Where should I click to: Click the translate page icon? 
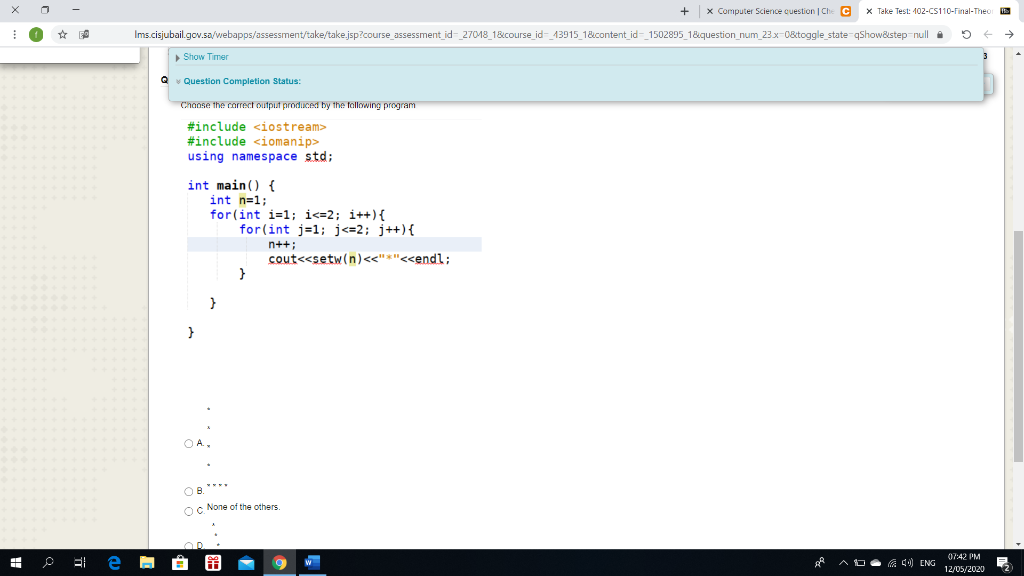click(x=84, y=35)
